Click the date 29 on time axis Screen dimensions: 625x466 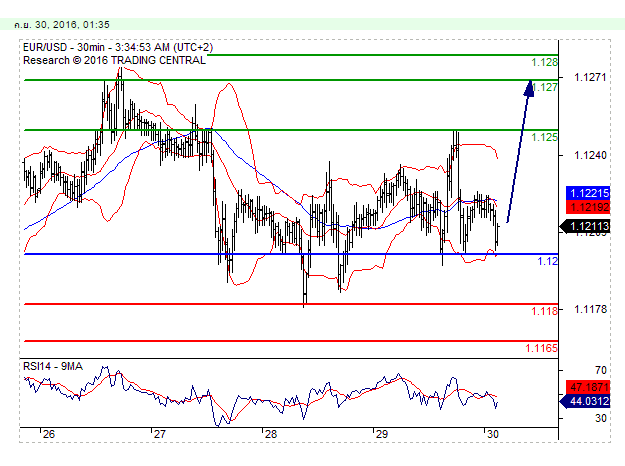pos(381,435)
